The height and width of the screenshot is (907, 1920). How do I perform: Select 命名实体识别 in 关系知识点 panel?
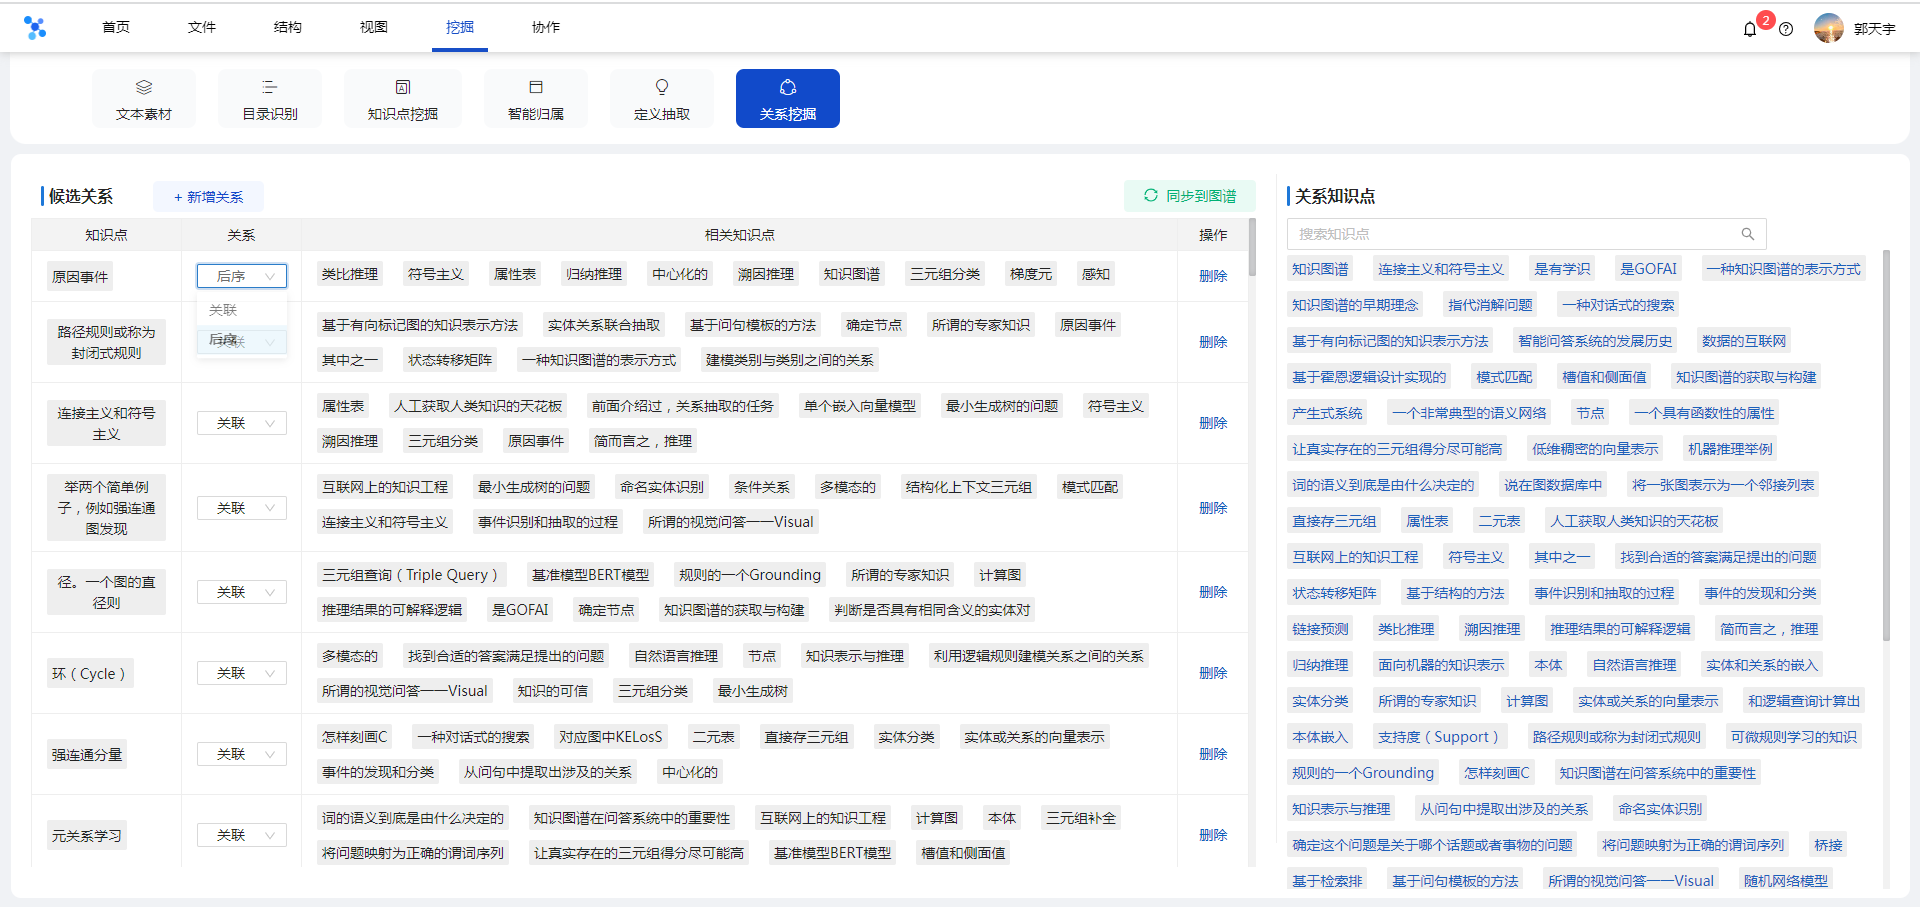click(1660, 809)
